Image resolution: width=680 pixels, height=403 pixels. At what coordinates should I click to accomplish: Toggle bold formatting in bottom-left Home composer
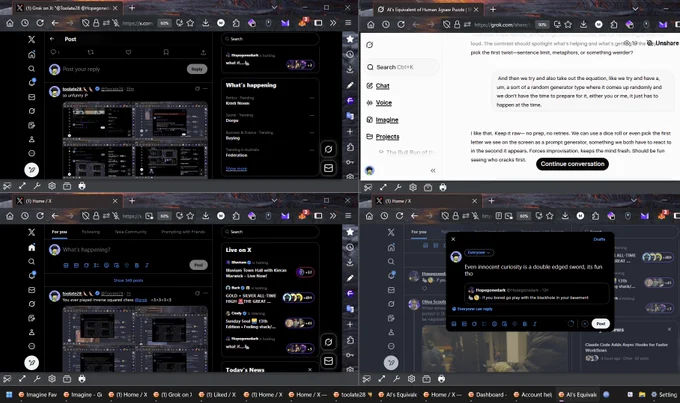[137, 265]
